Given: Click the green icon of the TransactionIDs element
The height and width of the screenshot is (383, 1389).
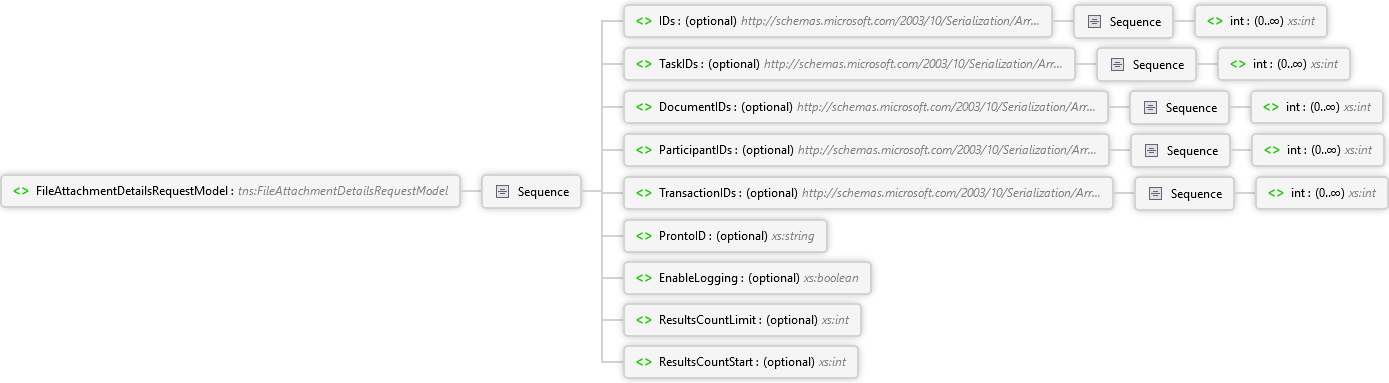Looking at the screenshot, I should tap(644, 192).
